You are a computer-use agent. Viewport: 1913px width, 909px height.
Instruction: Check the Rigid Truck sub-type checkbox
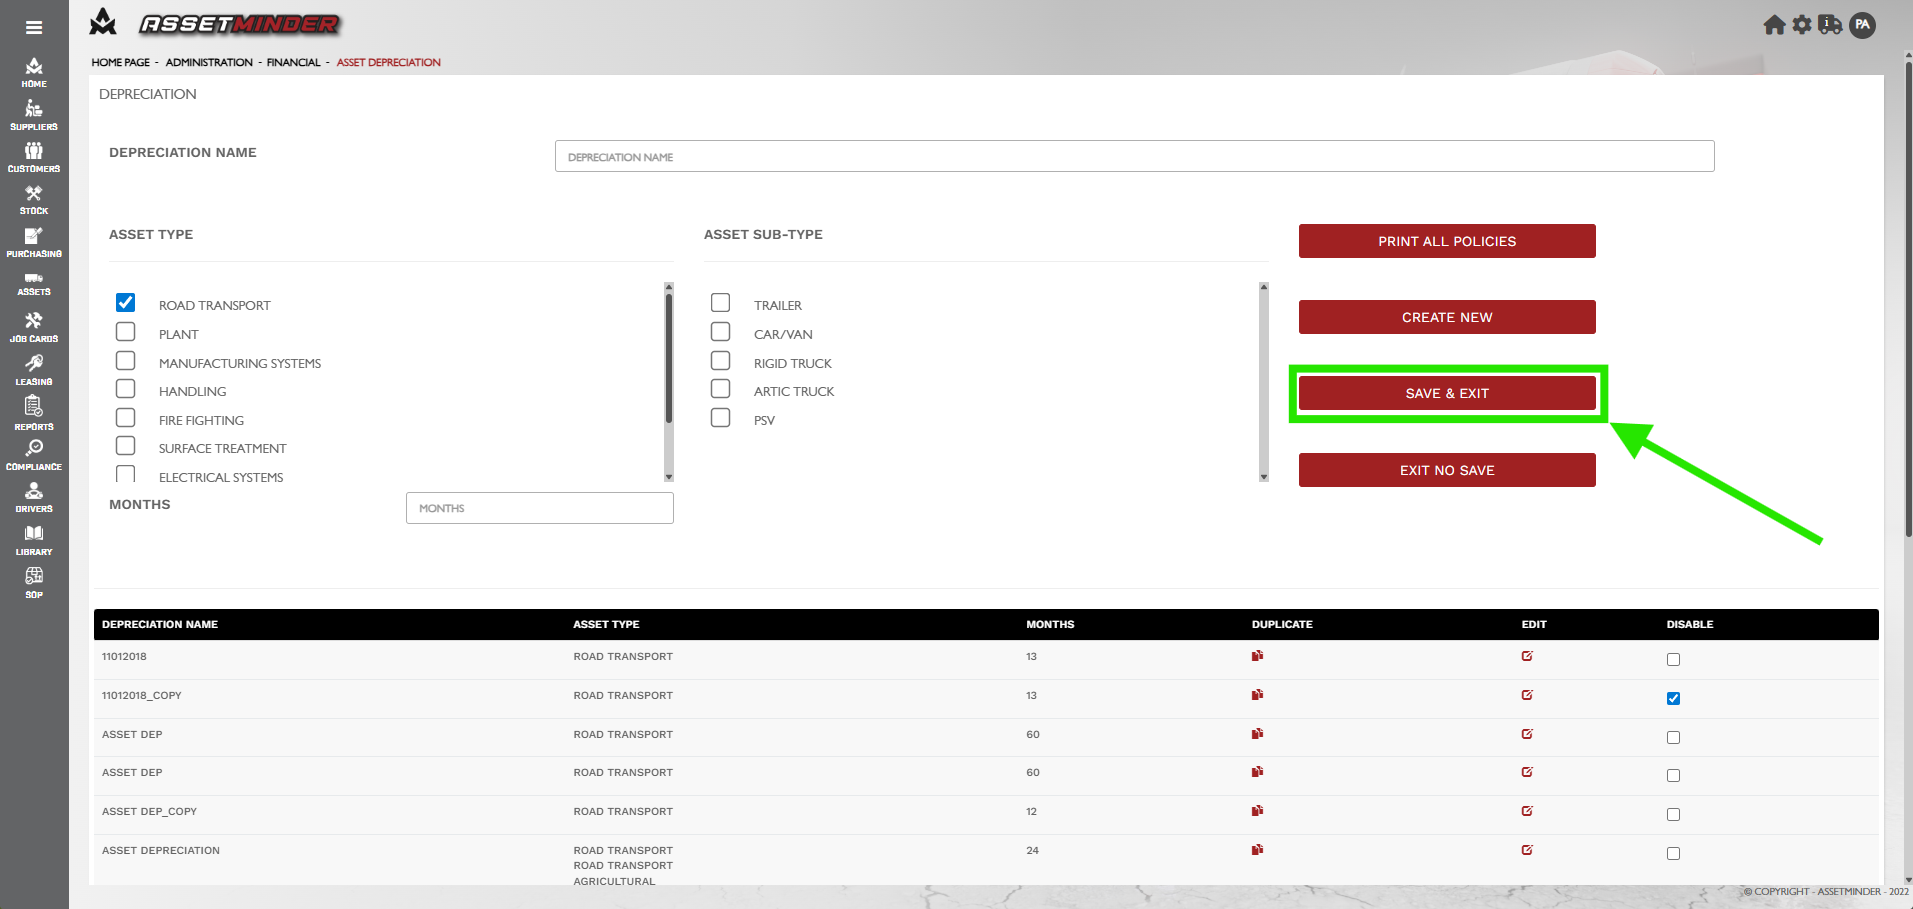click(x=721, y=361)
